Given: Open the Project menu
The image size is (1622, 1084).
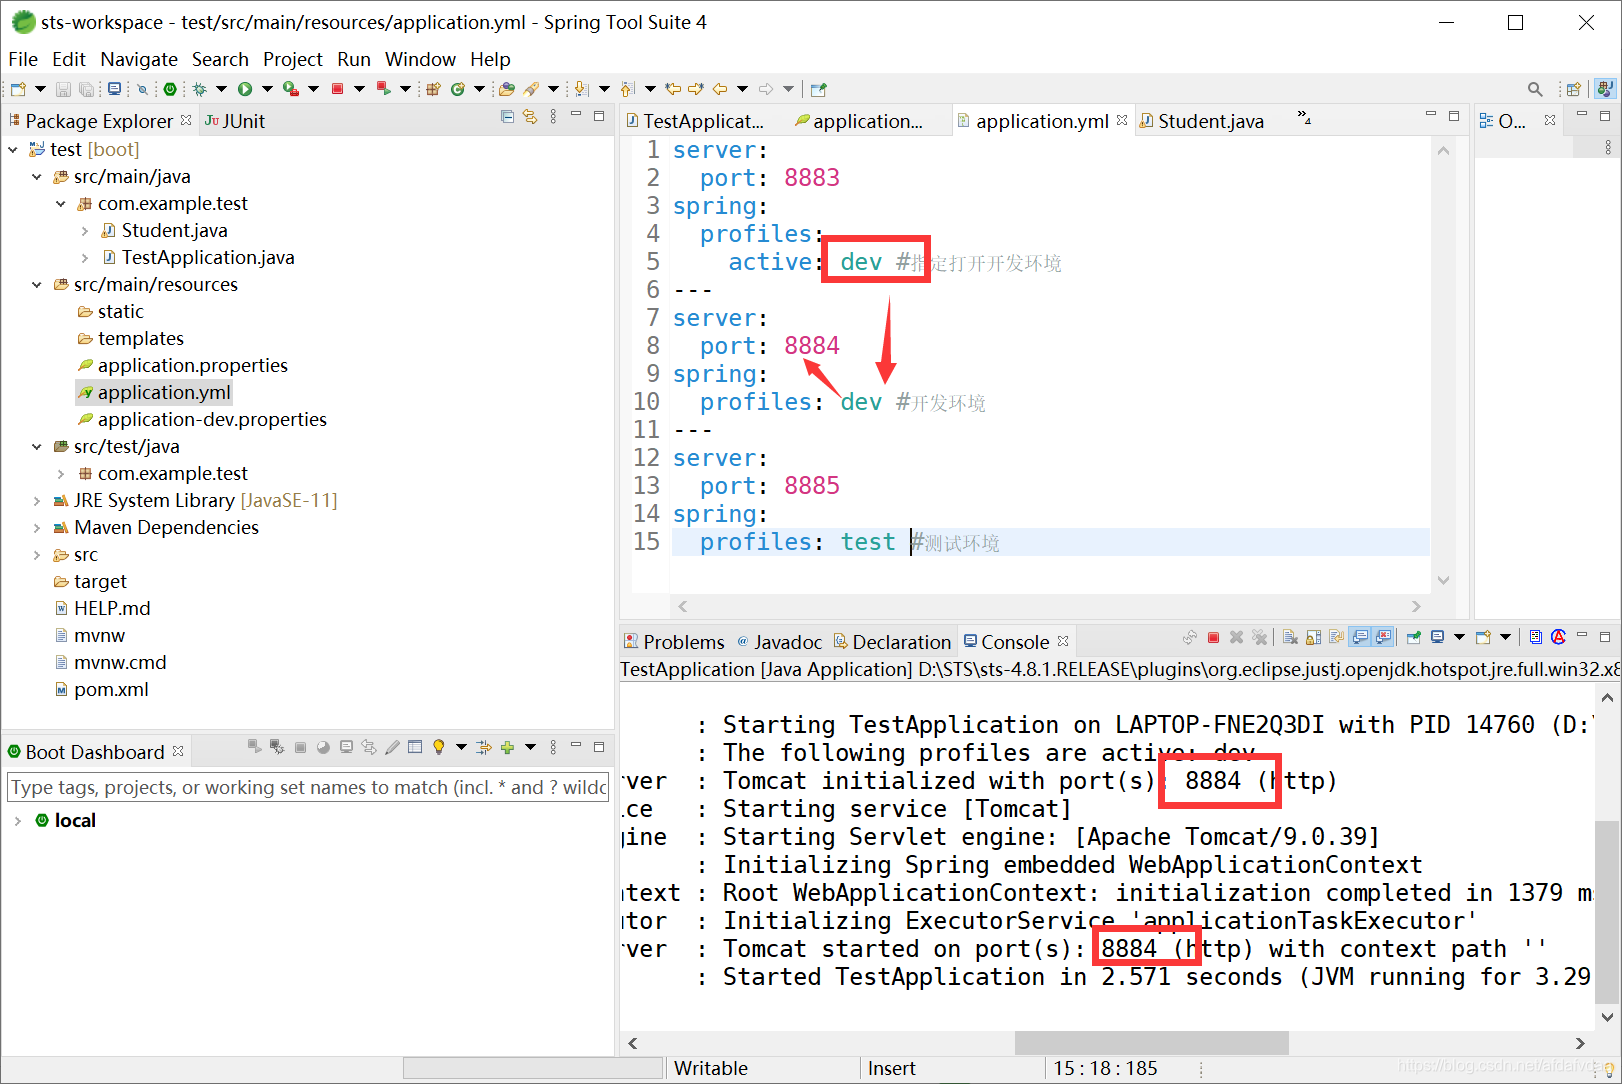Looking at the screenshot, I should 293,59.
